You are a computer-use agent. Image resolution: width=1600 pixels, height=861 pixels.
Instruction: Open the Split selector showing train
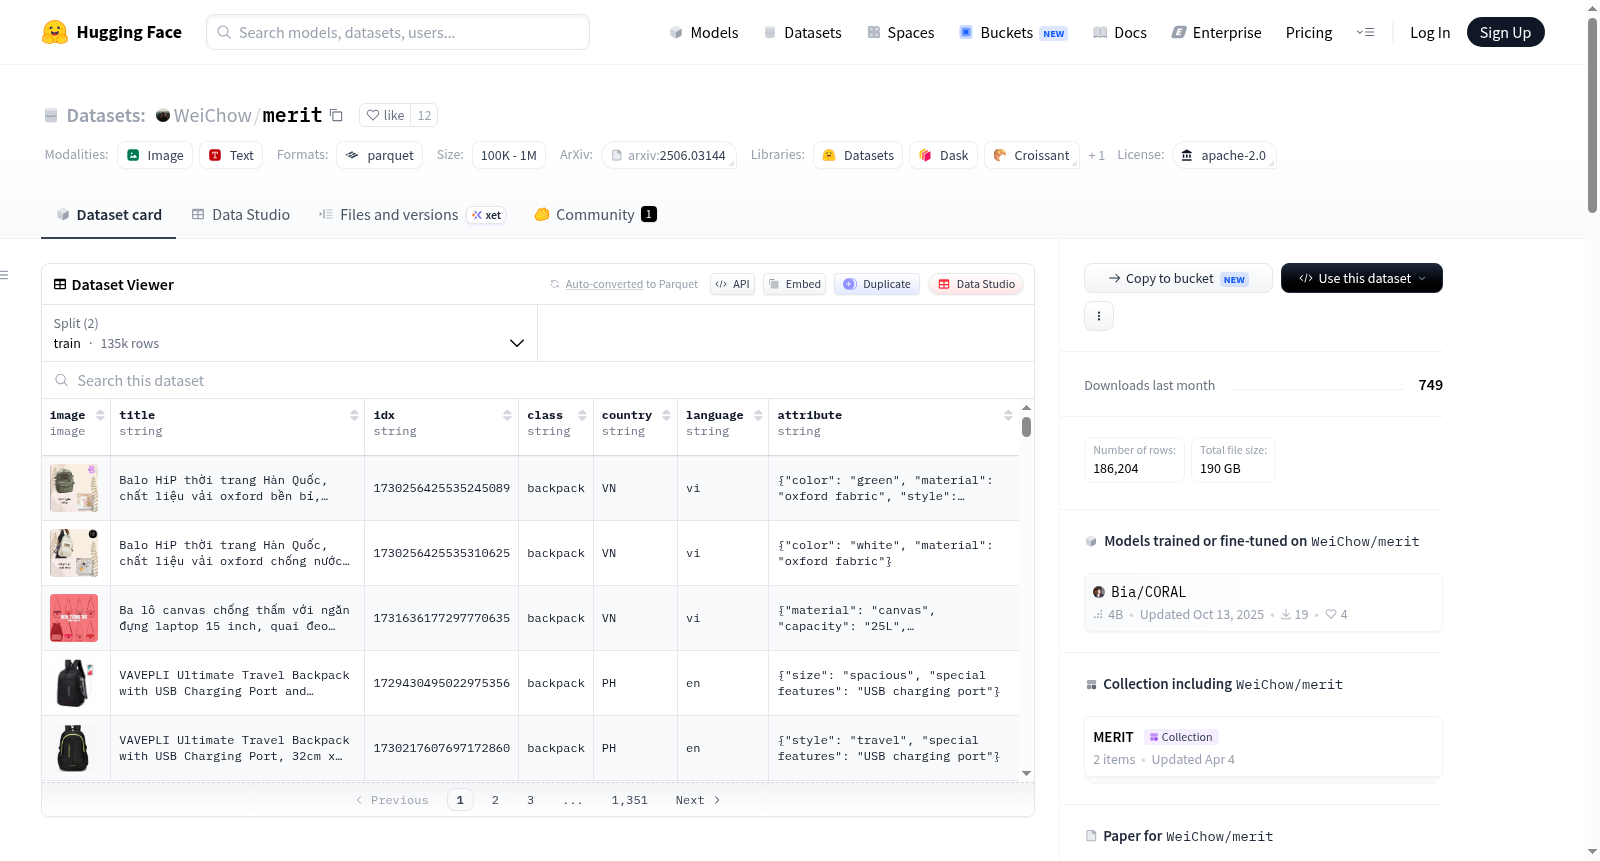[289, 333]
